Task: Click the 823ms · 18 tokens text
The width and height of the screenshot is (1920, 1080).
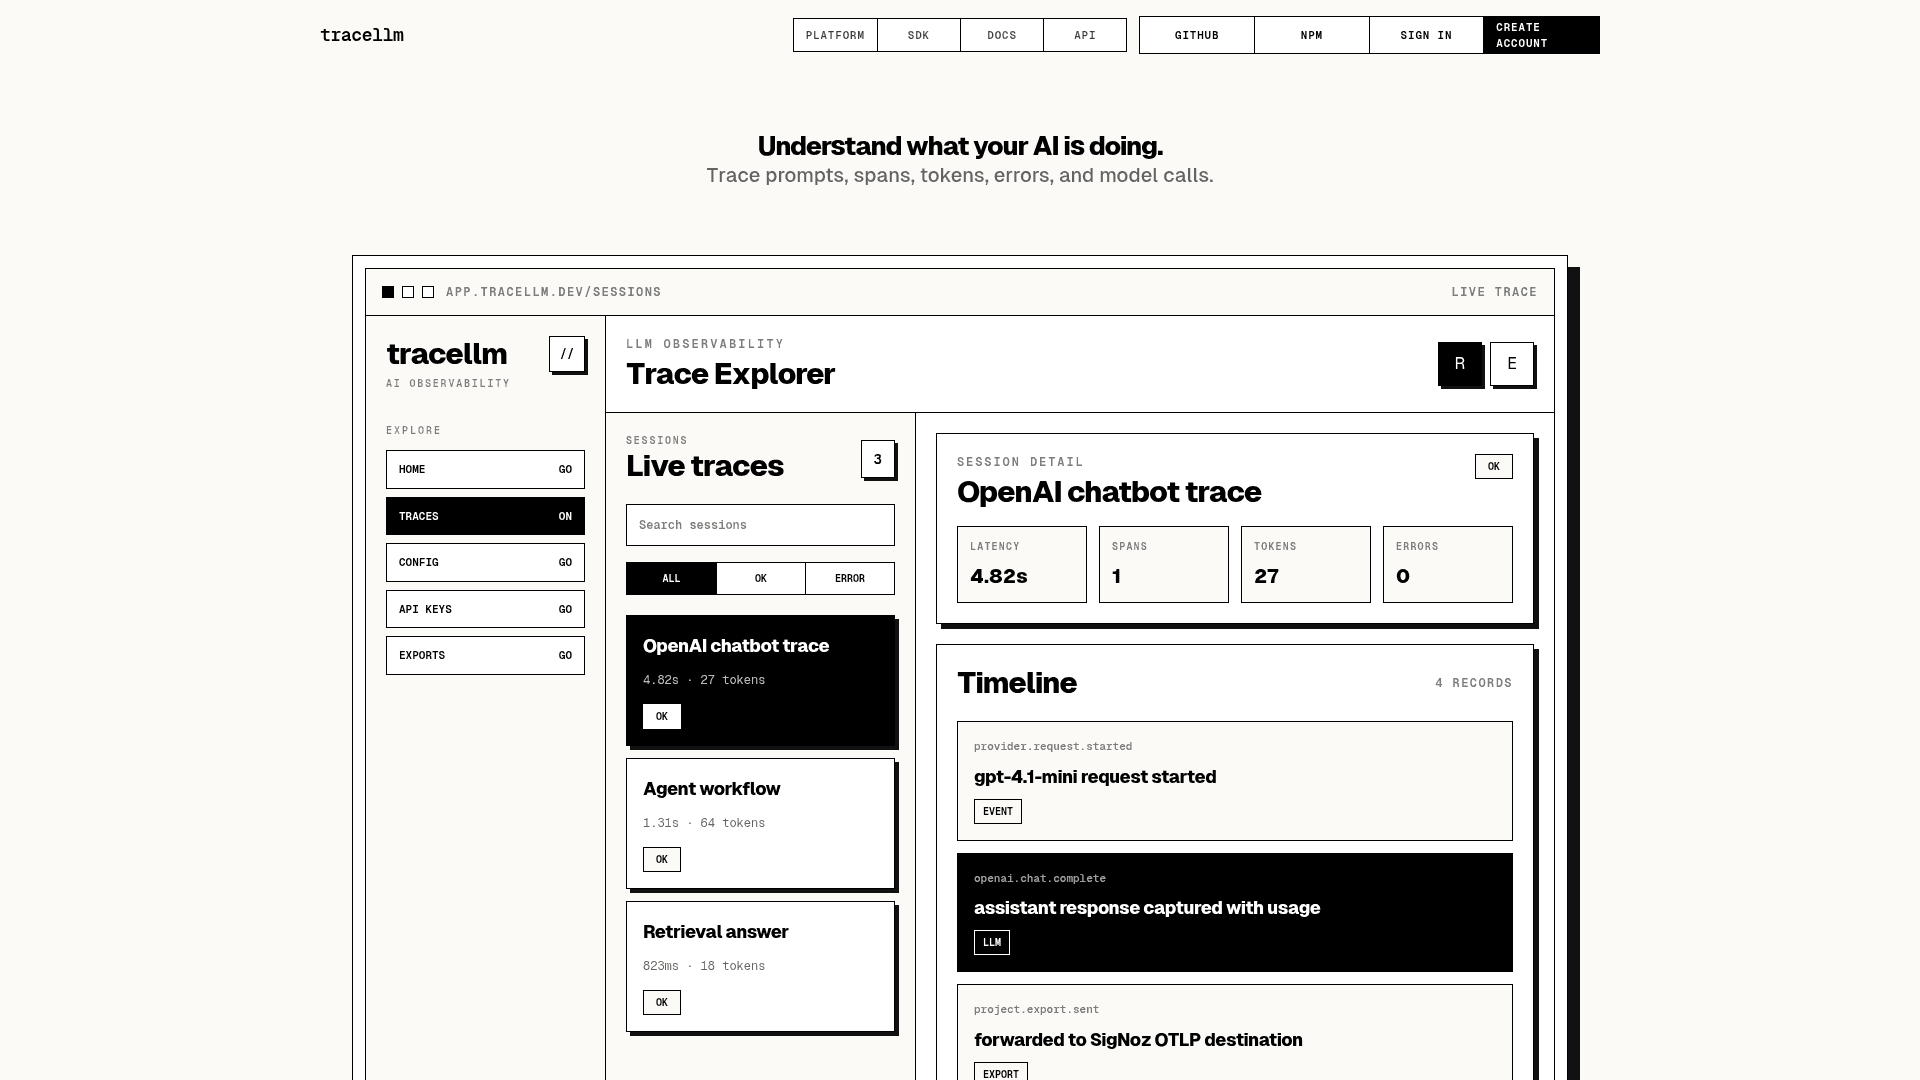Action: [704, 966]
